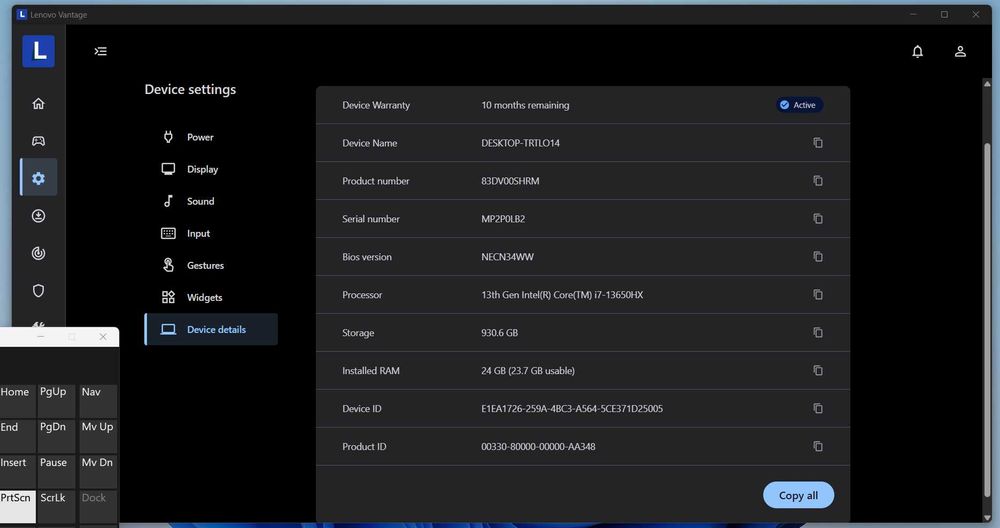1000x528 pixels.
Task: Click the Active warranty badge
Action: [799, 105]
